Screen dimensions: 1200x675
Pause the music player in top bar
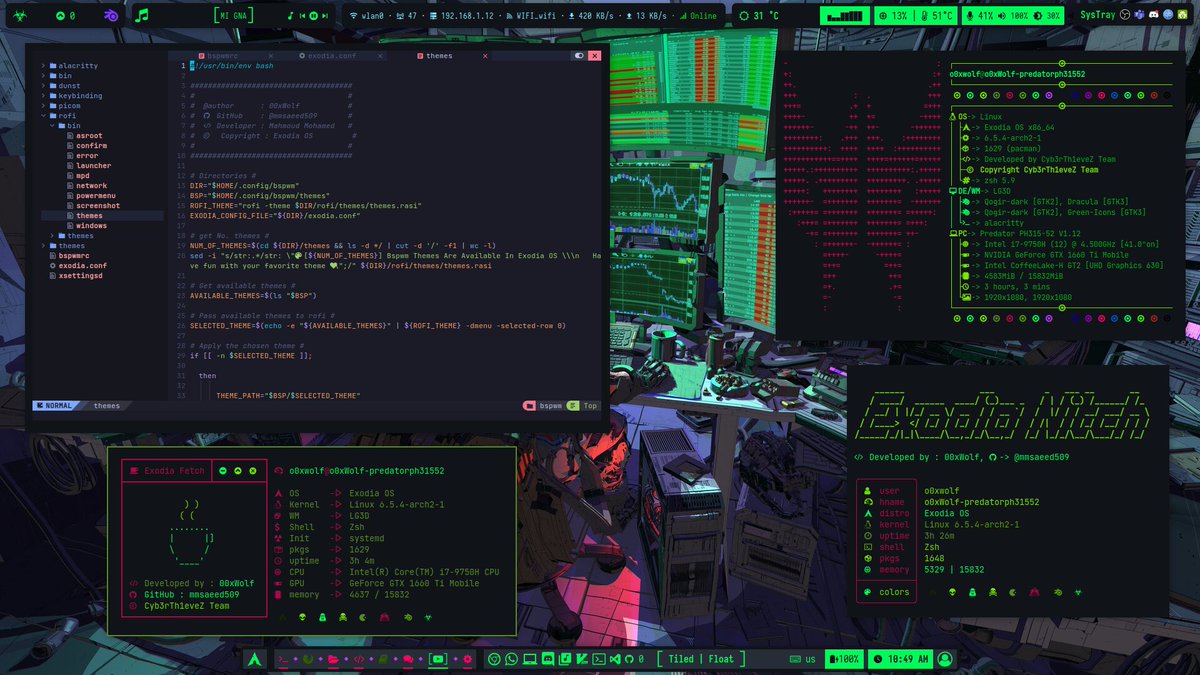(x=313, y=16)
